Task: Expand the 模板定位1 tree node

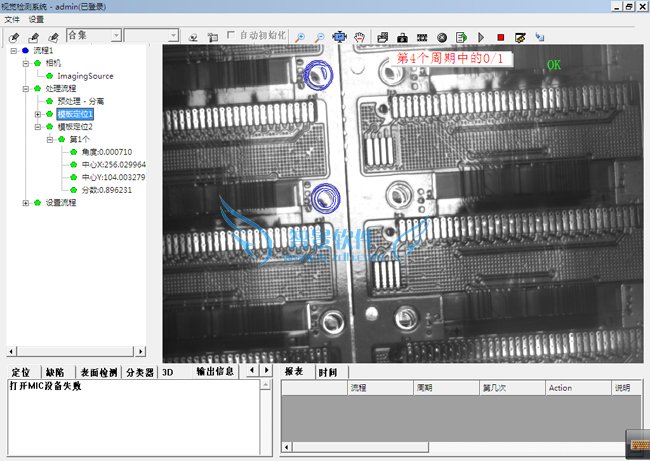Action: click(38, 114)
